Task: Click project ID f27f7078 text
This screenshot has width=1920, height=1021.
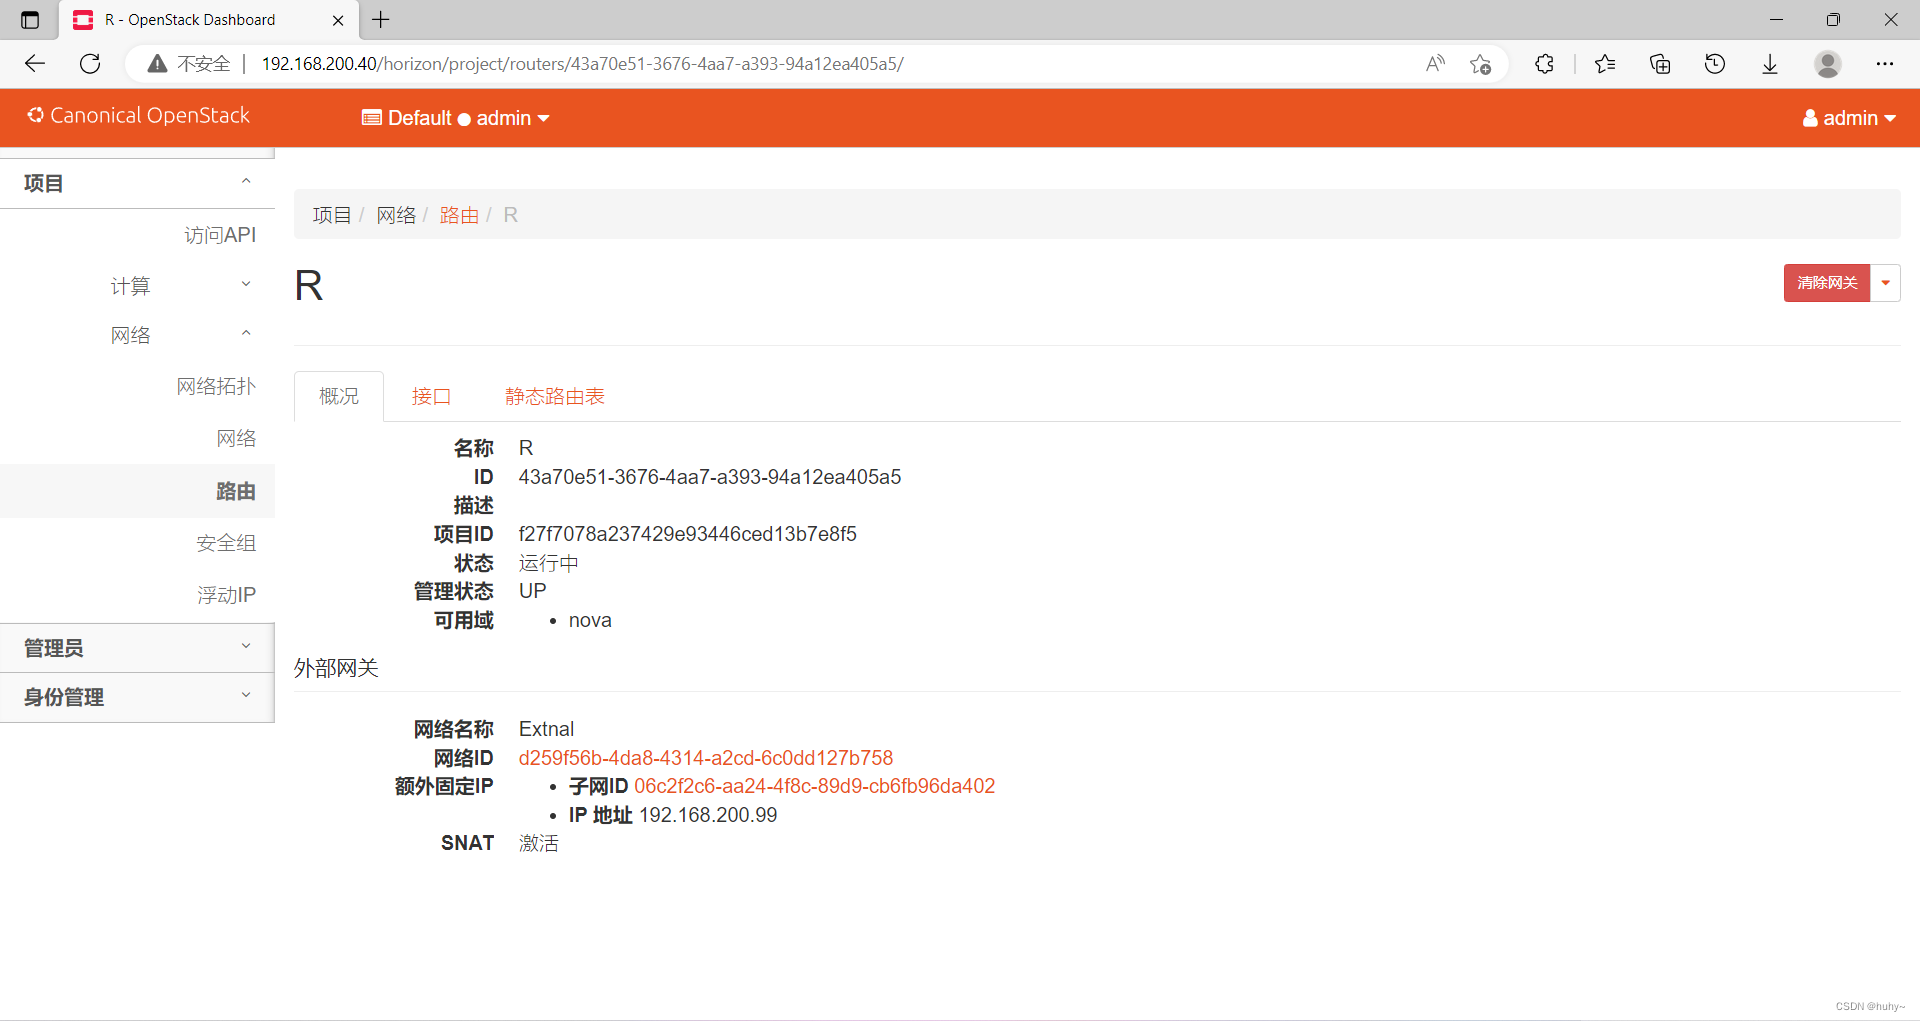Action: [687, 534]
